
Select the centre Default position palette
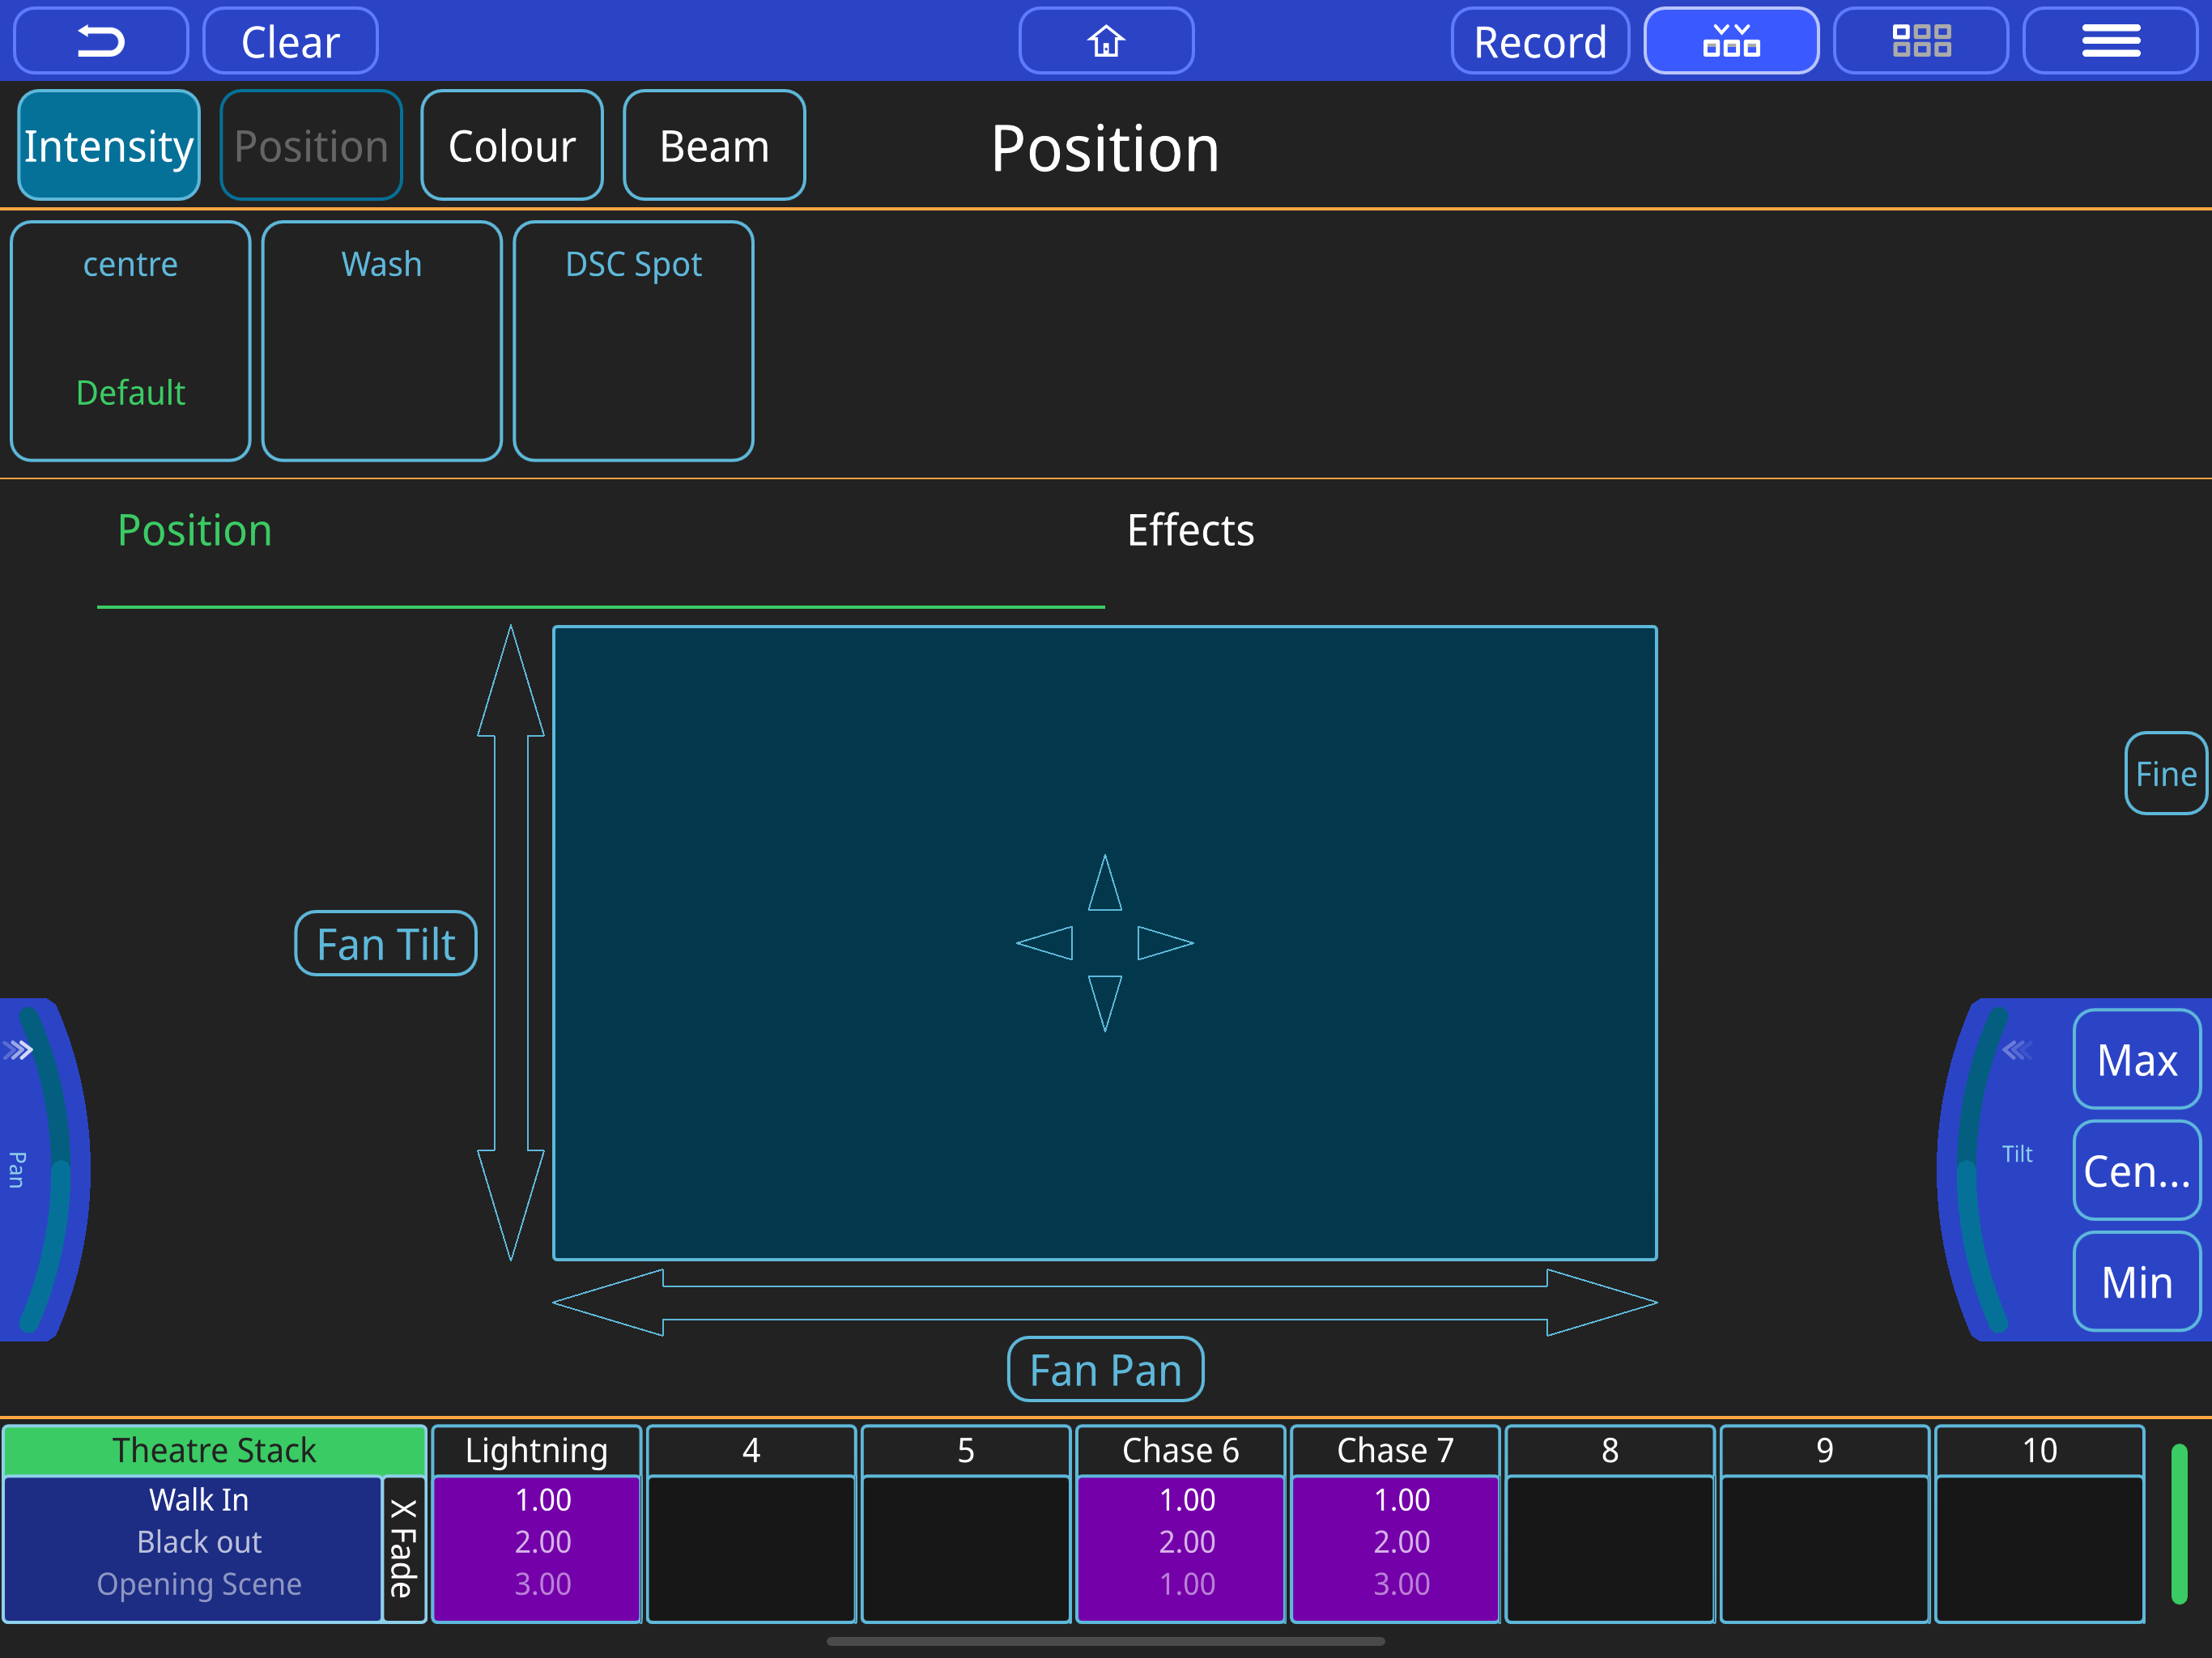click(x=130, y=341)
